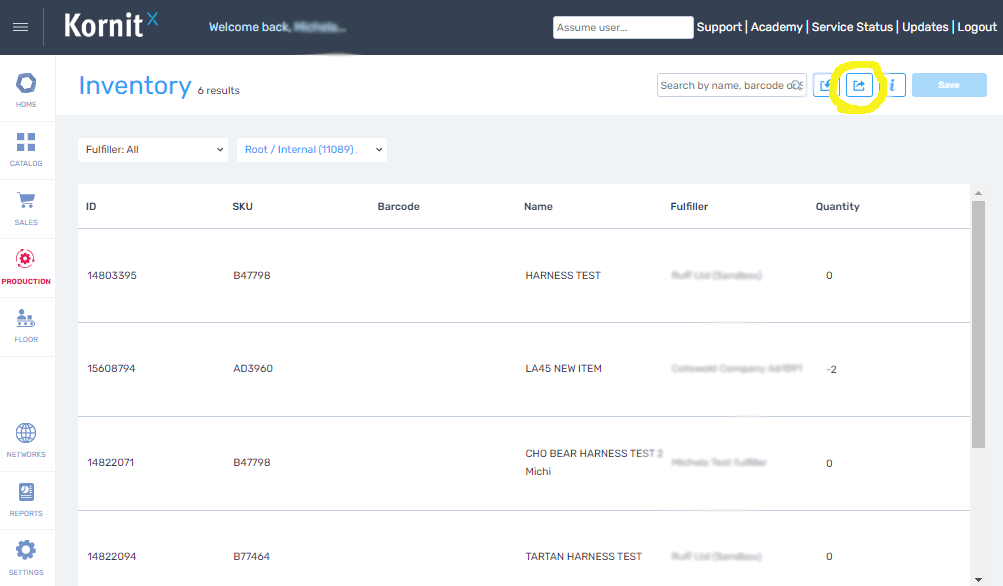Click the Quantity column header
1003x586 pixels.
837,207
